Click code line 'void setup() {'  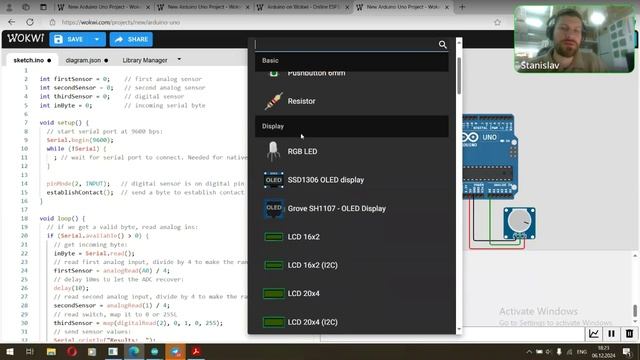point(64,122)
